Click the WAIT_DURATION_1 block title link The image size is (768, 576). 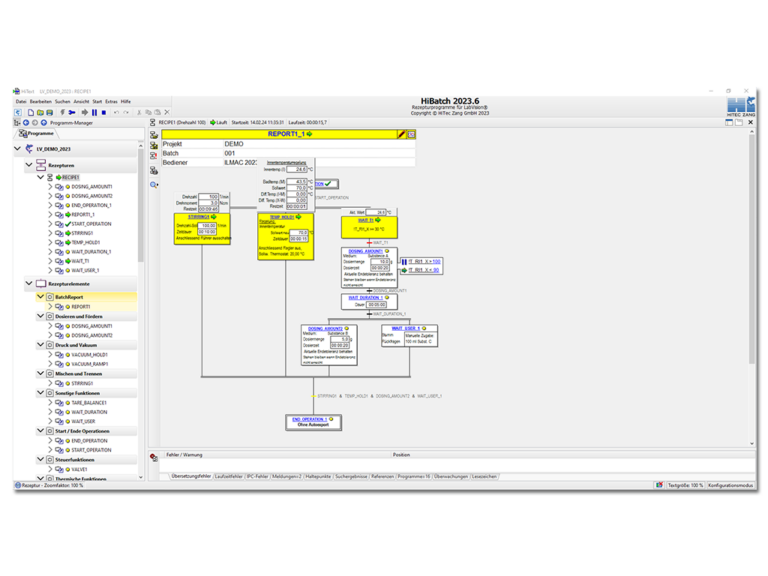[365, 298]
